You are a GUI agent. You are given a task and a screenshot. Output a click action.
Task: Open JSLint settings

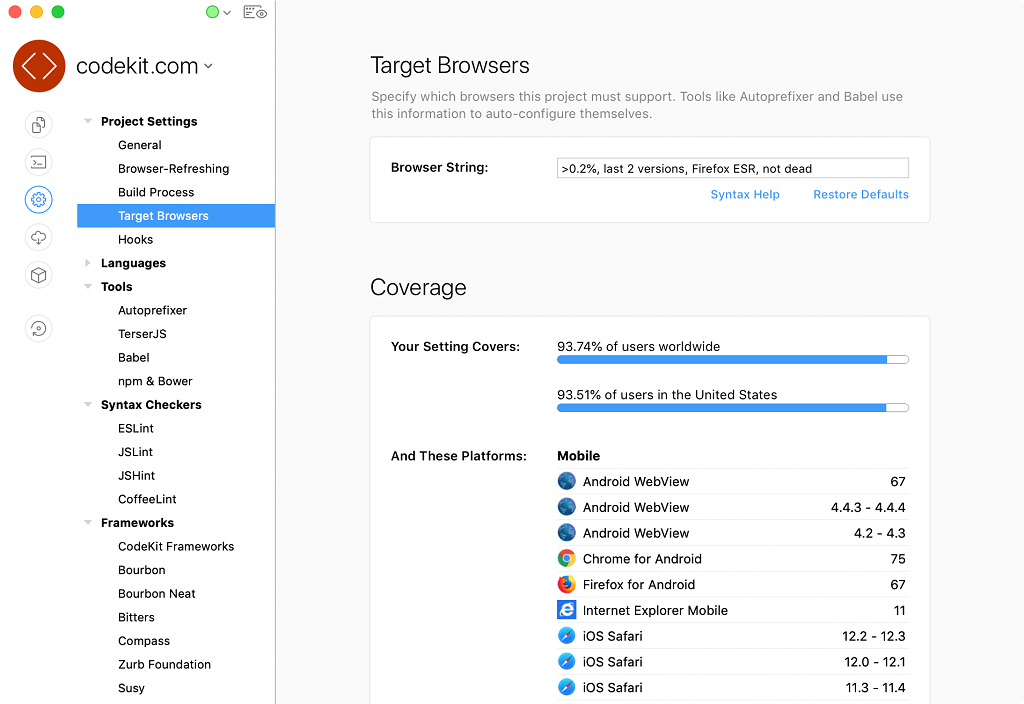[x=135, y=452]
